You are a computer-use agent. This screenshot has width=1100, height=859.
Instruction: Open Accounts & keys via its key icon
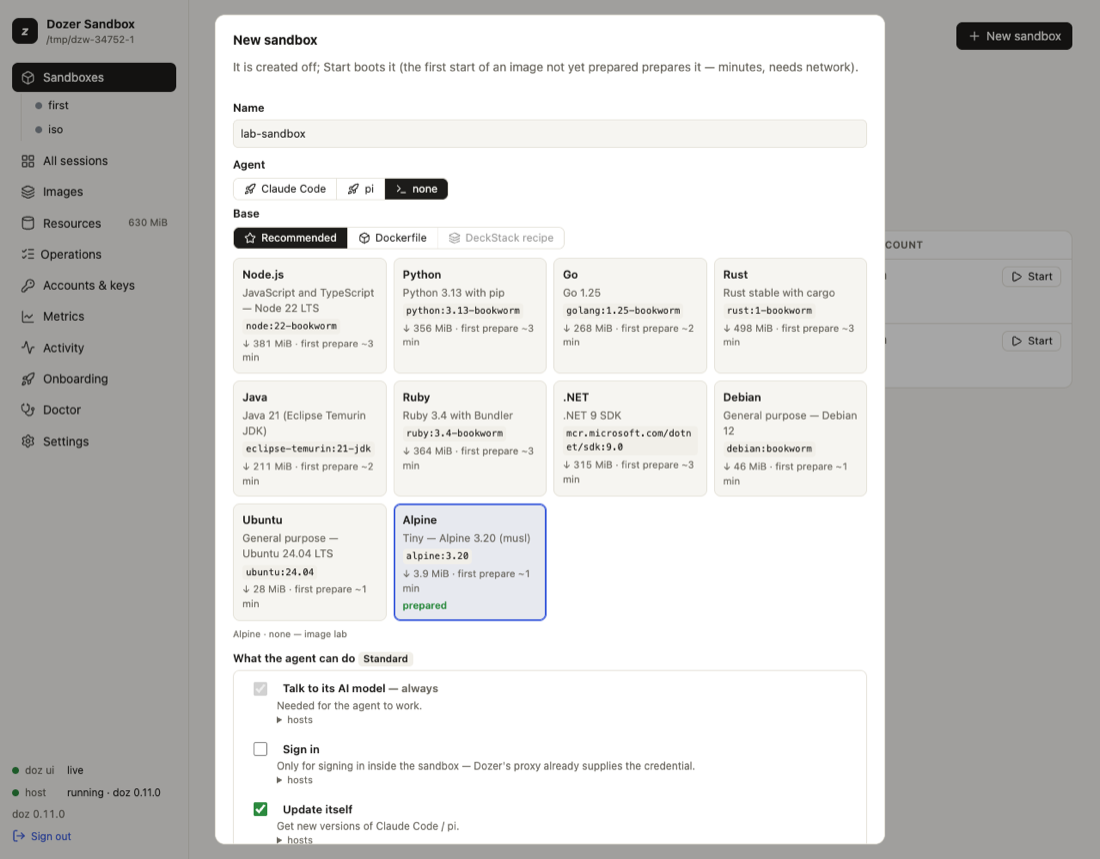coord(28,286)
